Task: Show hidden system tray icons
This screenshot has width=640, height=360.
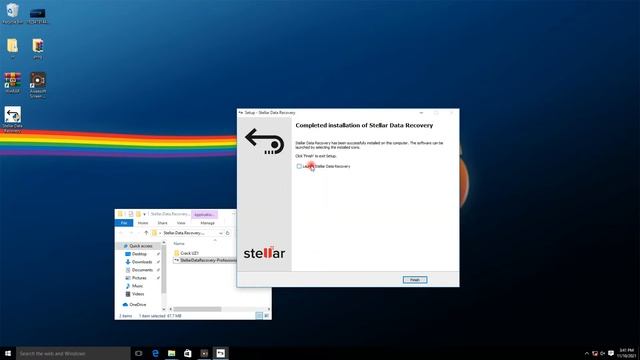Action: [587, 353]
